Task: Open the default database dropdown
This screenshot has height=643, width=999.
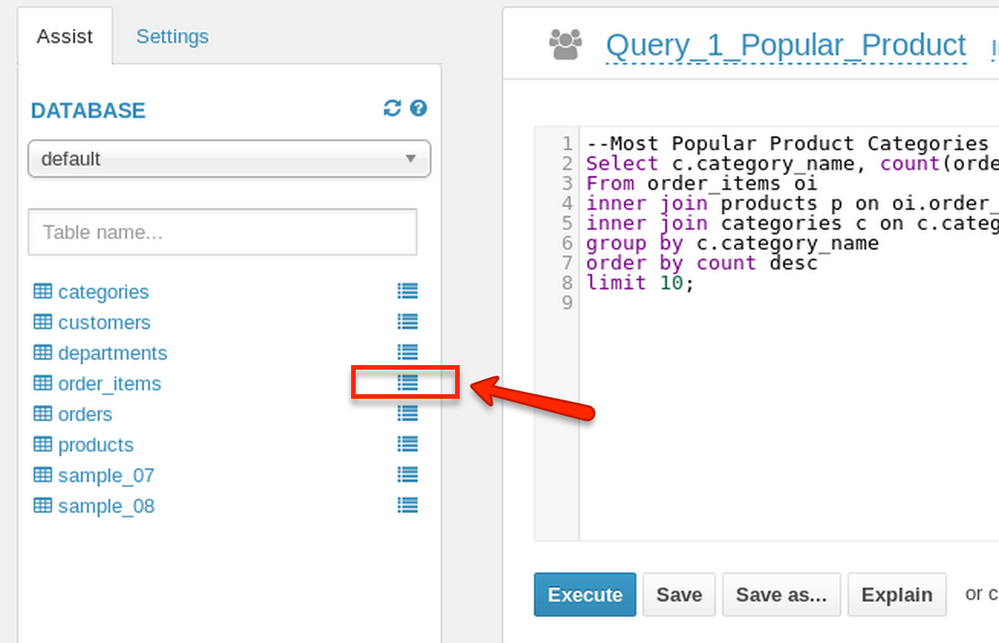Action: coord(229,159)
